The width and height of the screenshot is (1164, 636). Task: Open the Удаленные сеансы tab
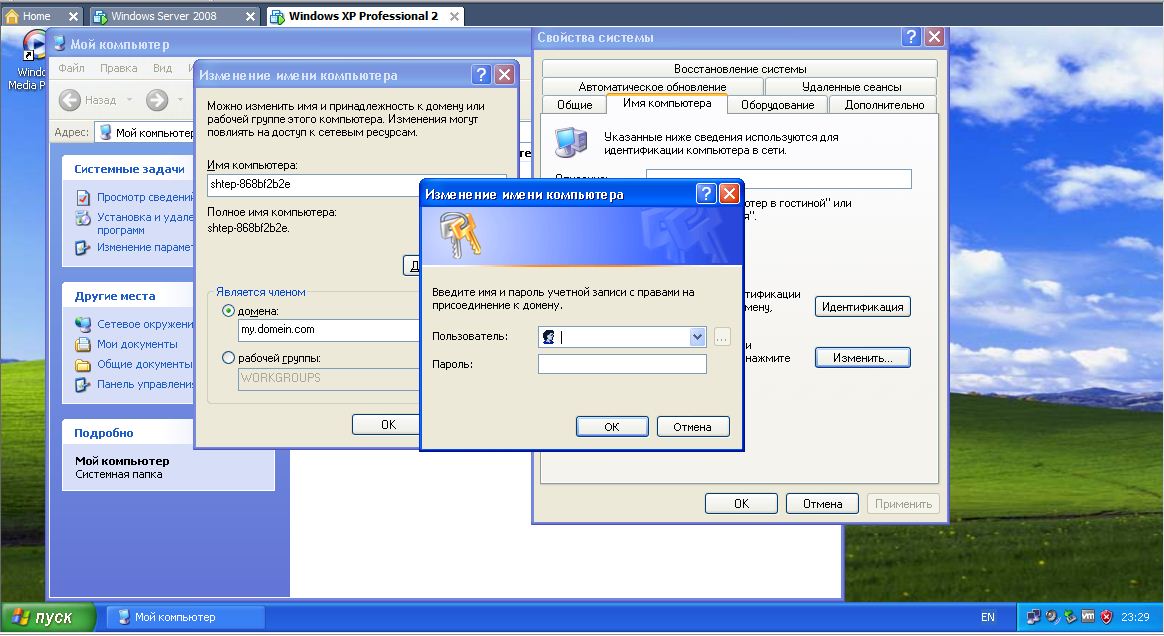click(x=851, y=87)
